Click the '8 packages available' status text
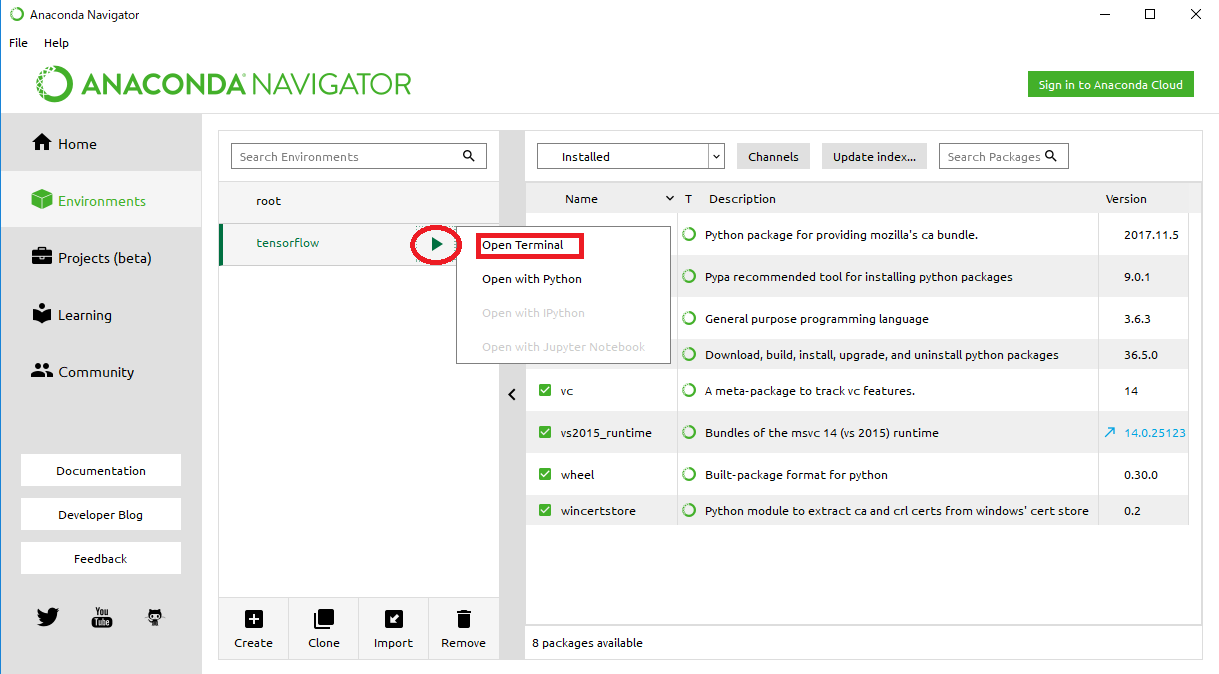1219x674 pixels. pos(587,643)
